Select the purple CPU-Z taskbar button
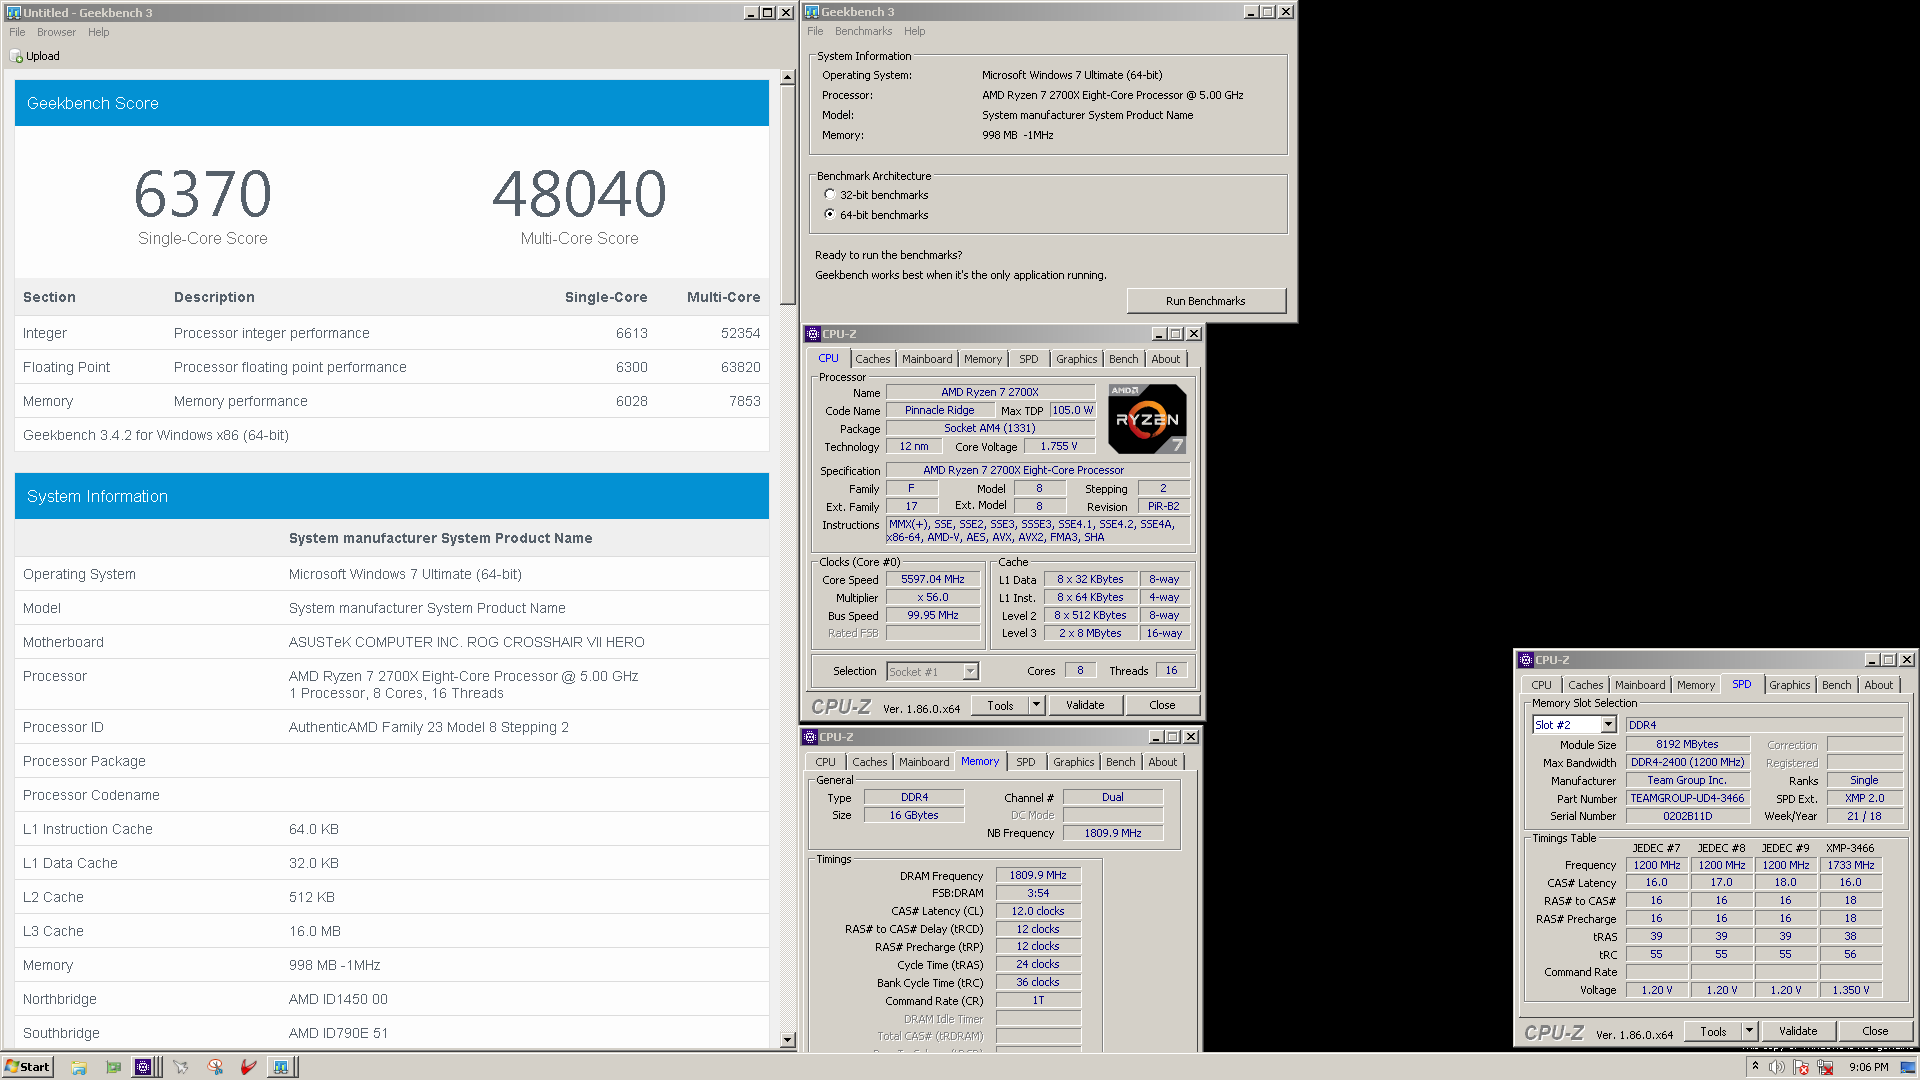This screenshot has width=1920, height=1080. (x=144, y=1067)
